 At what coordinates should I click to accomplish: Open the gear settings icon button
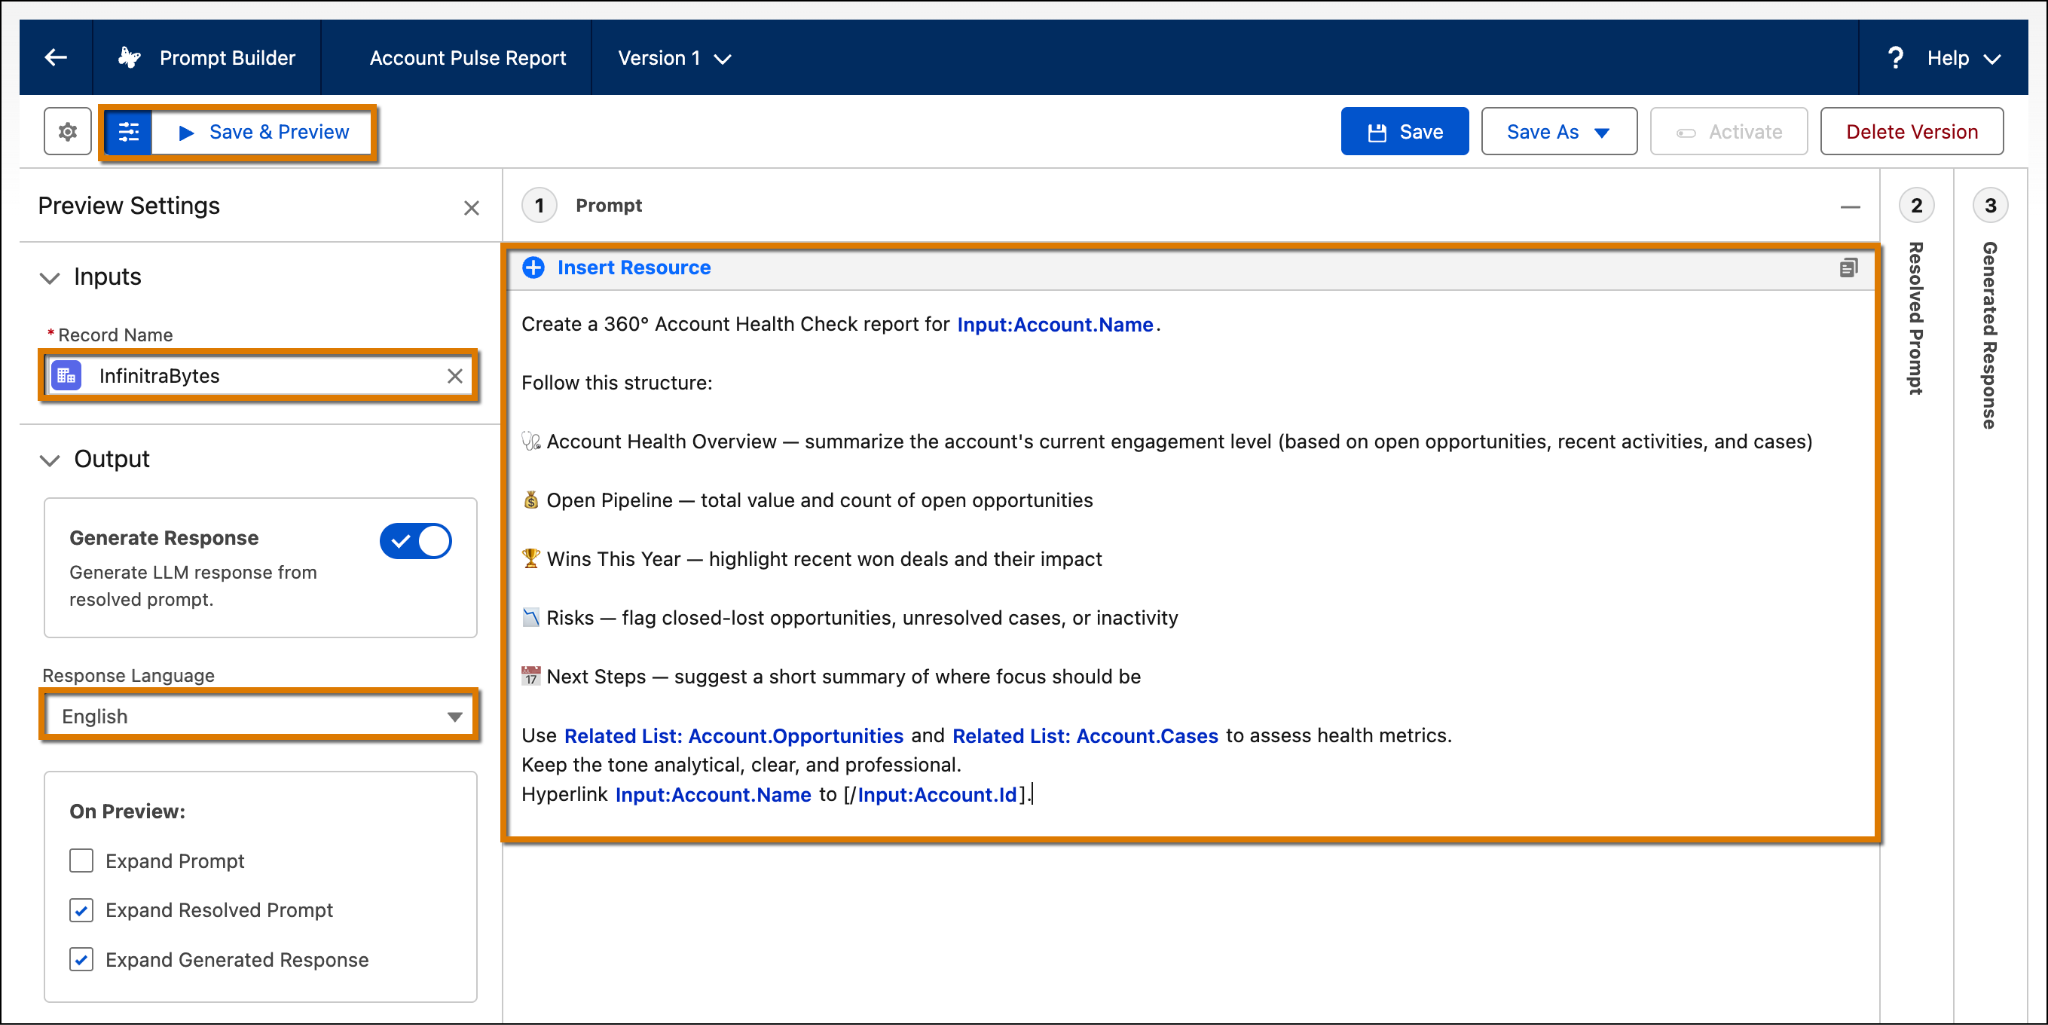click(68, 132)
